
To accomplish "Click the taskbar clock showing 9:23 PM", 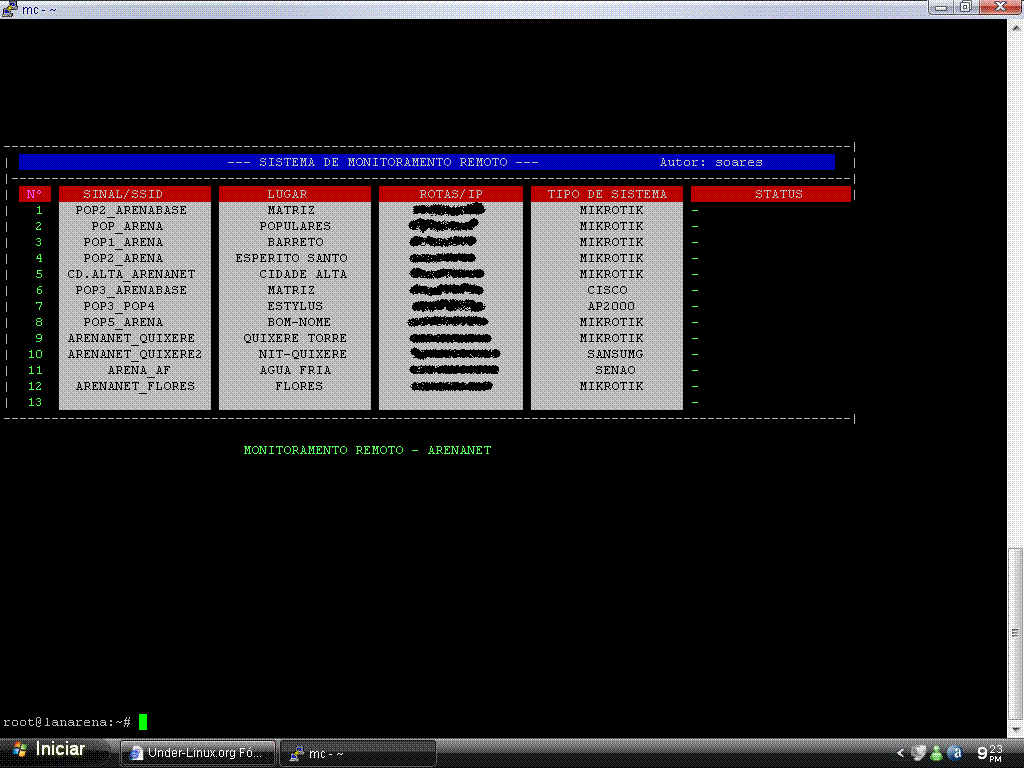I will click(990, 753).
